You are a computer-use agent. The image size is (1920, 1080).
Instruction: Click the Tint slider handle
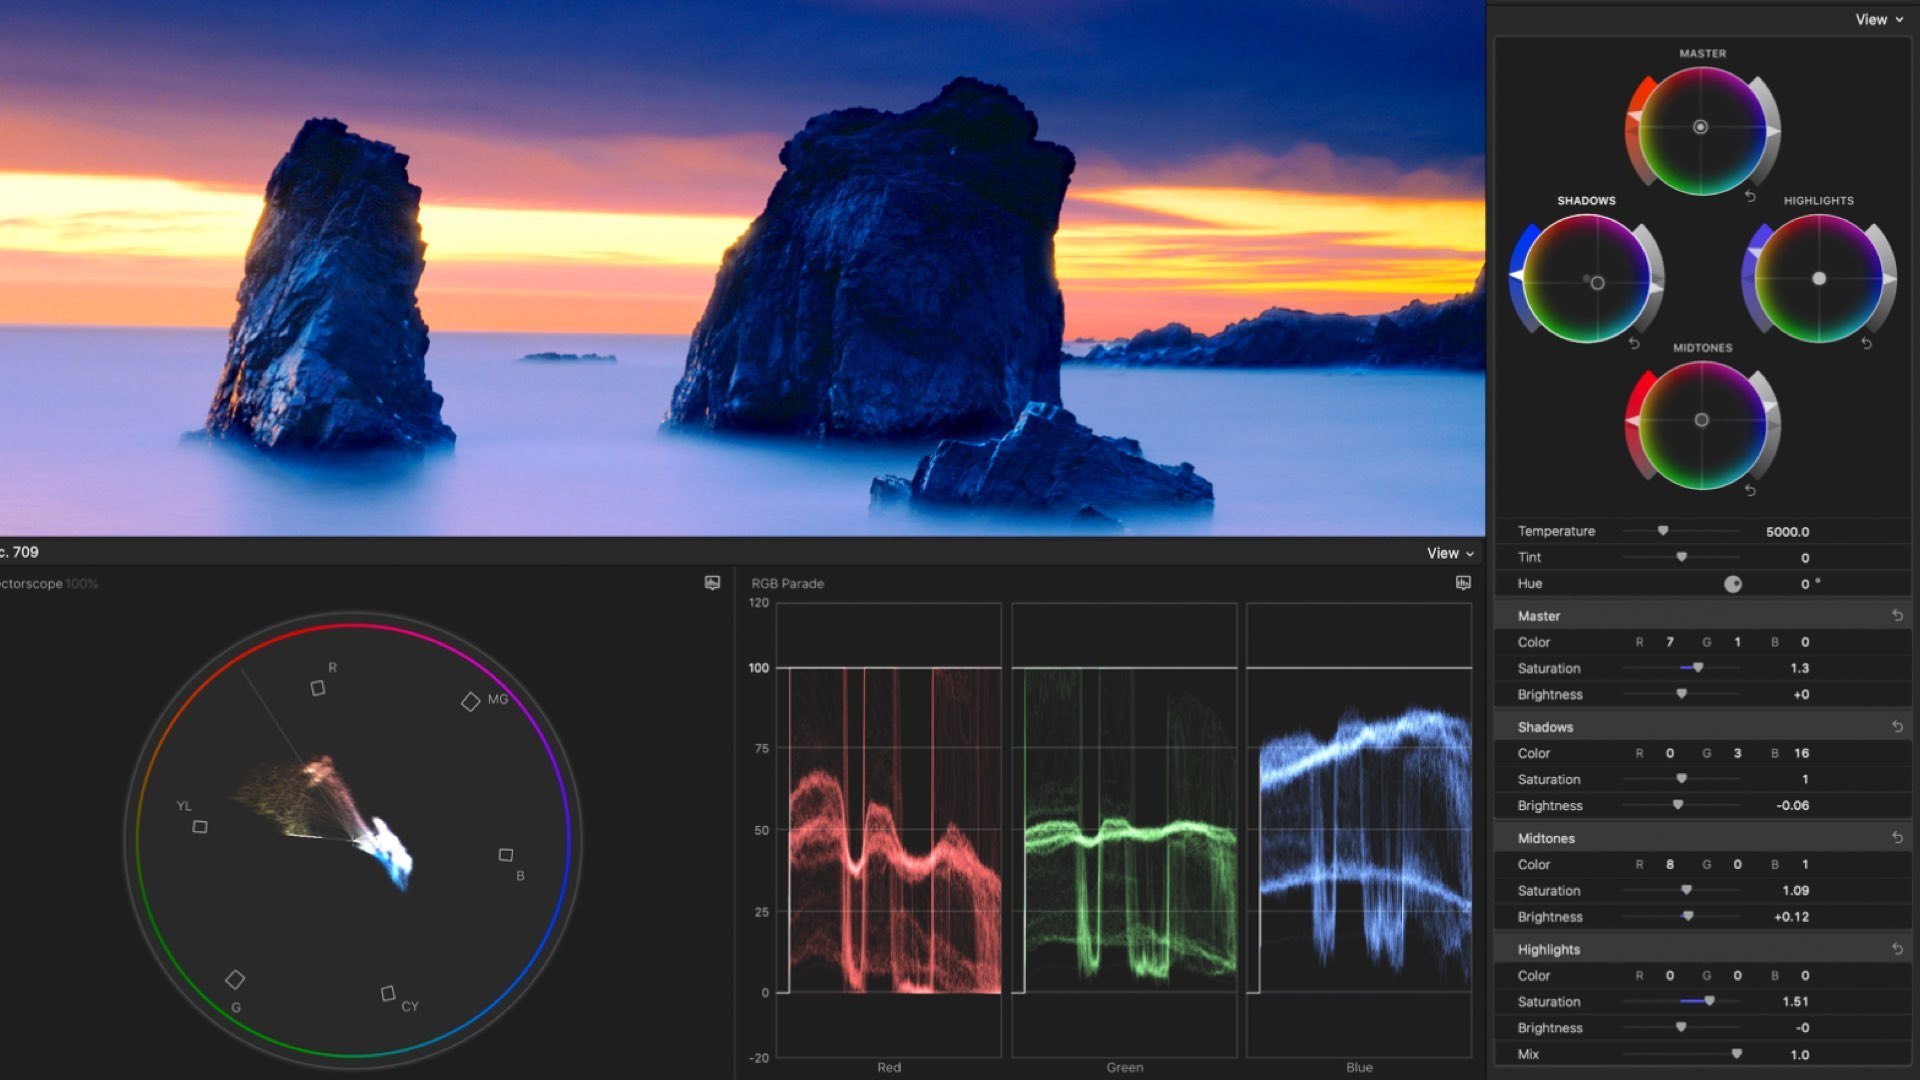pyautogui.click(x=1681, y=557)
